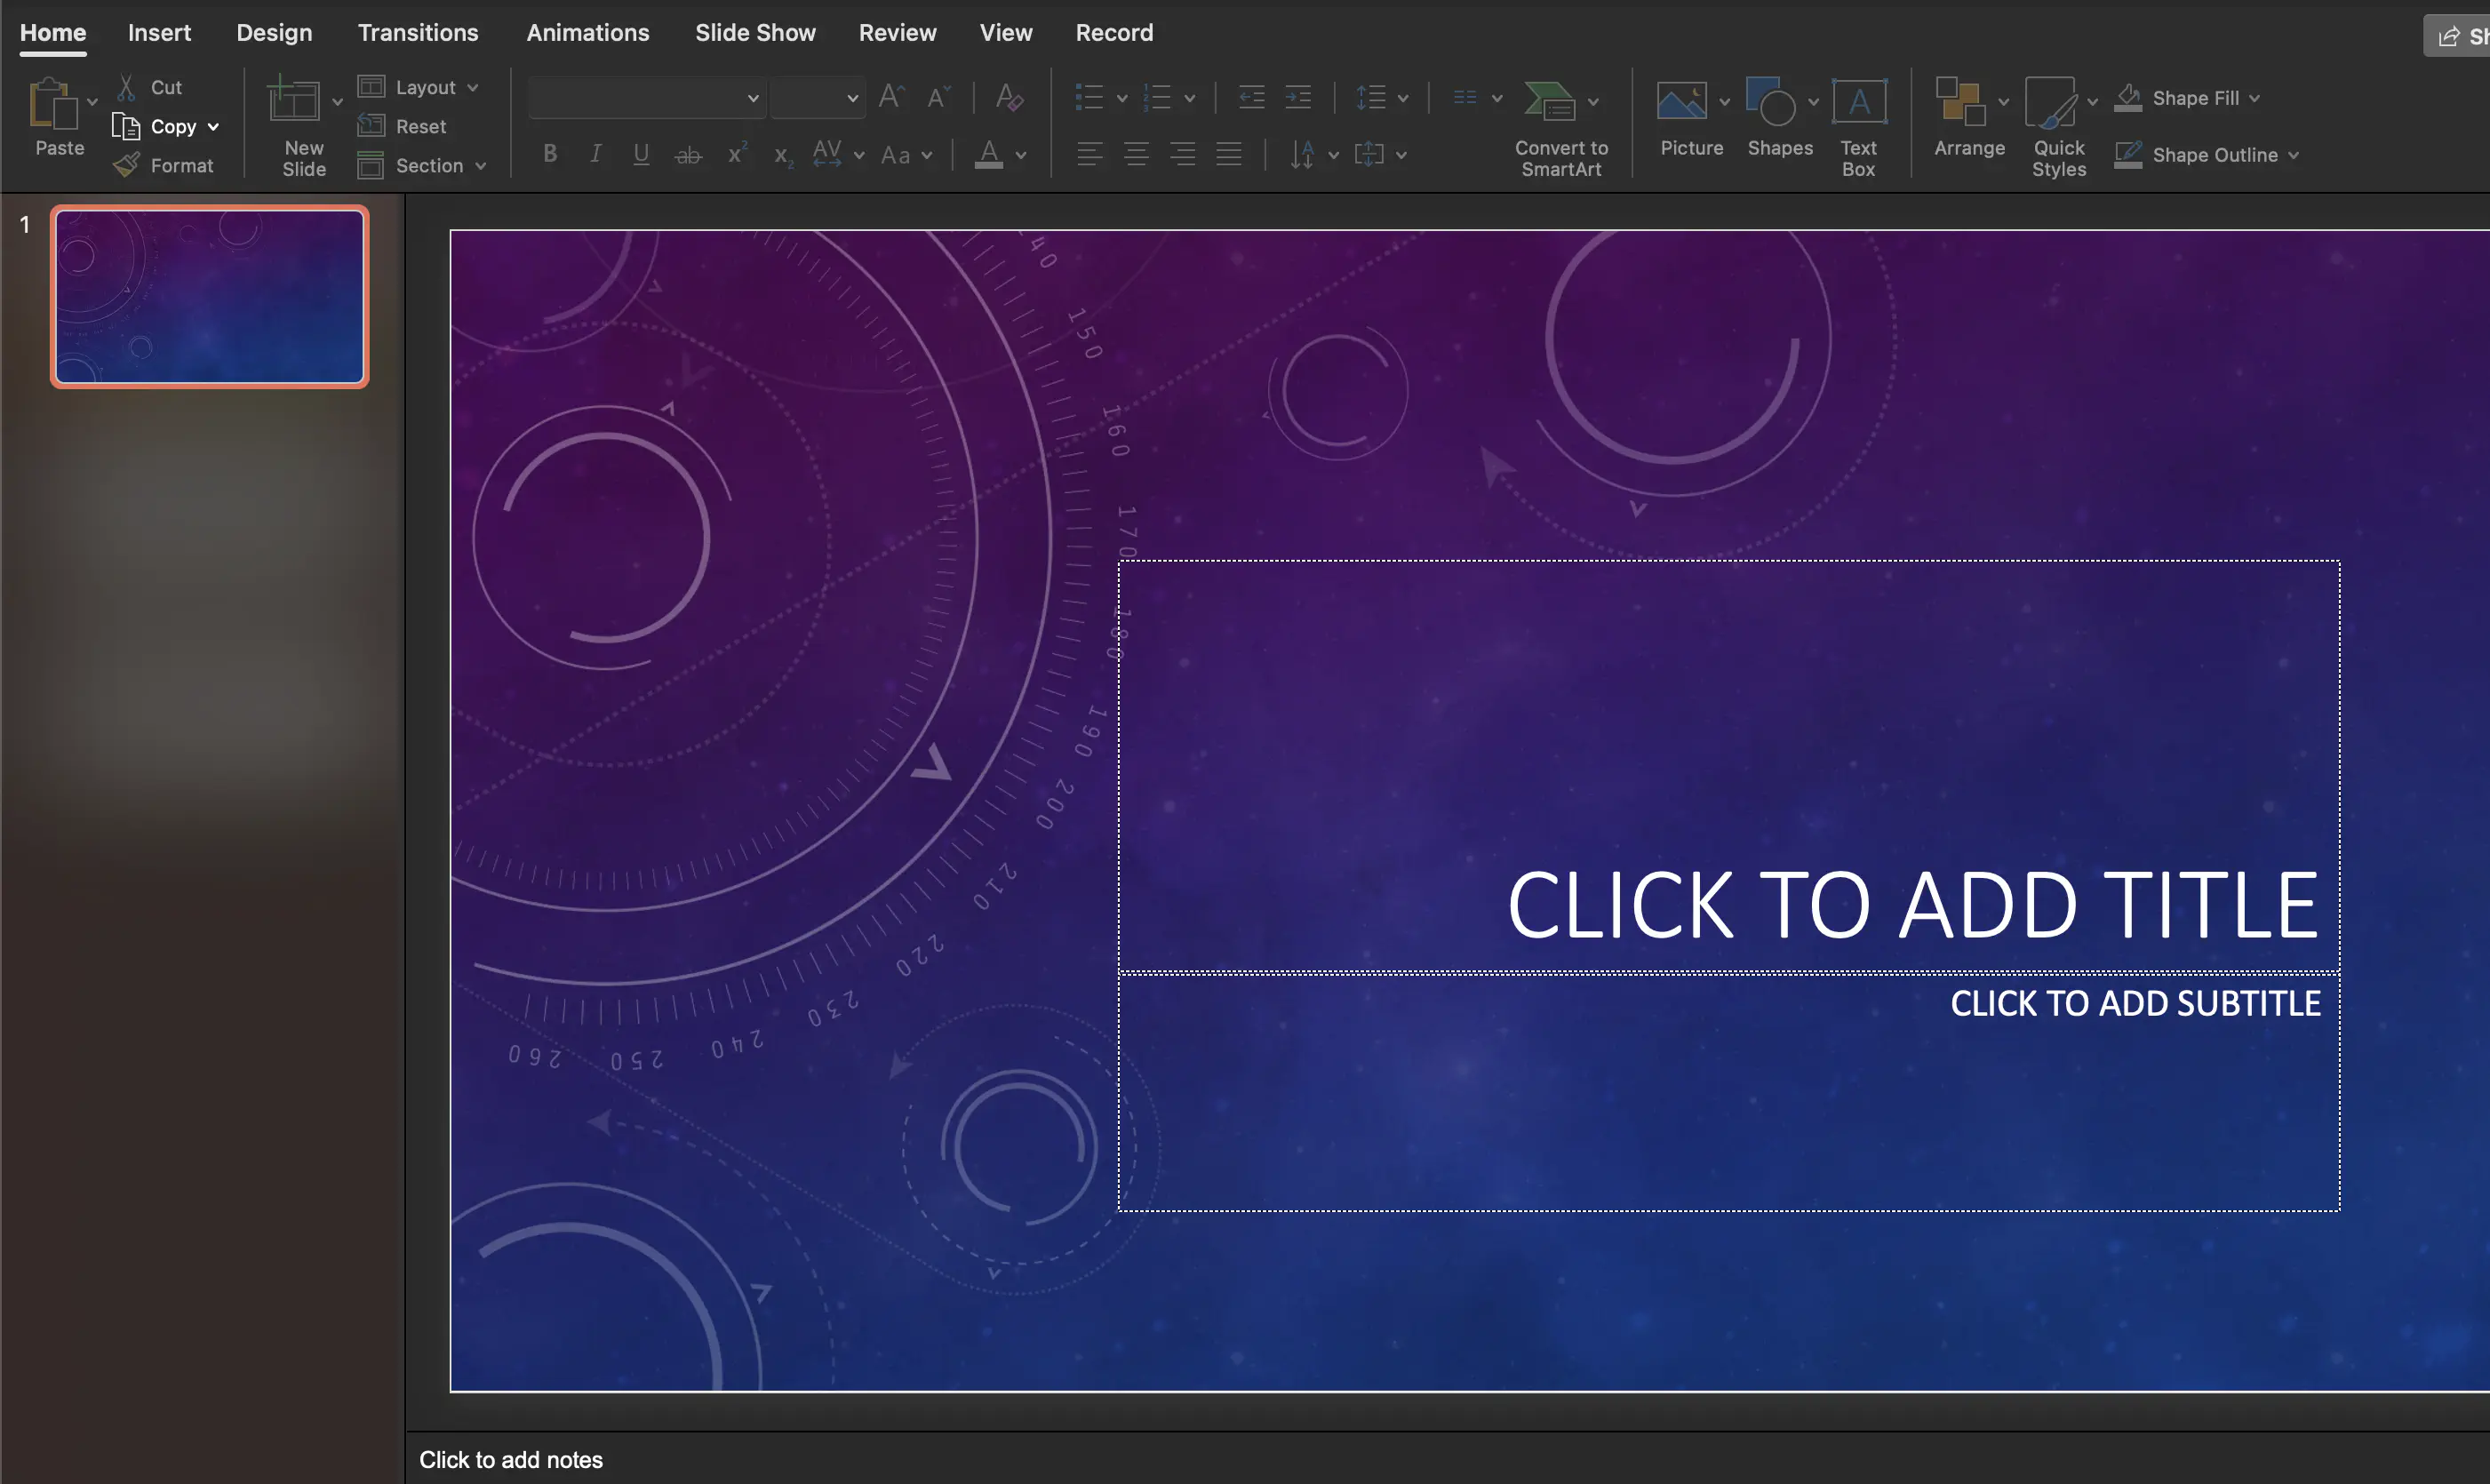Switch to the Transitions tab
This screenshot has width=2490, height=1484.
pos(417,32)
